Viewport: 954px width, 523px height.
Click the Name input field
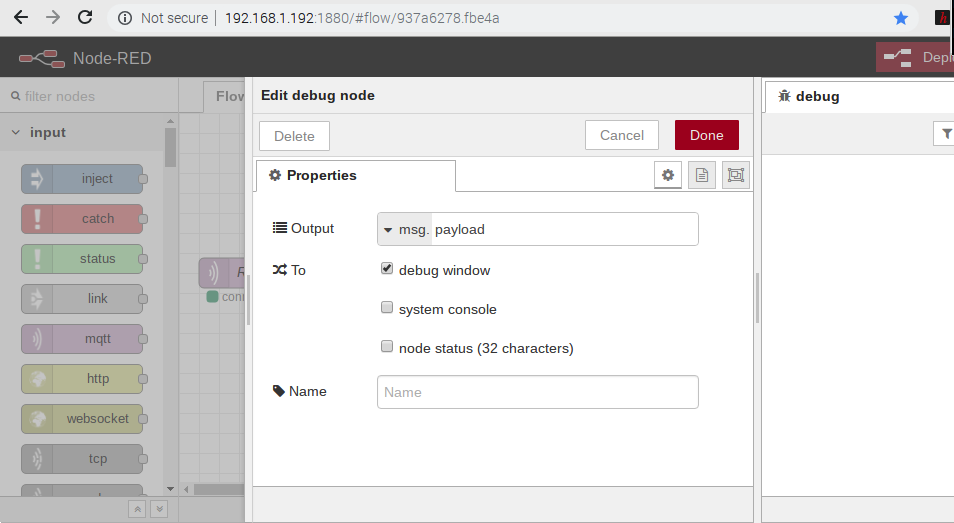(x=538, y=392)
